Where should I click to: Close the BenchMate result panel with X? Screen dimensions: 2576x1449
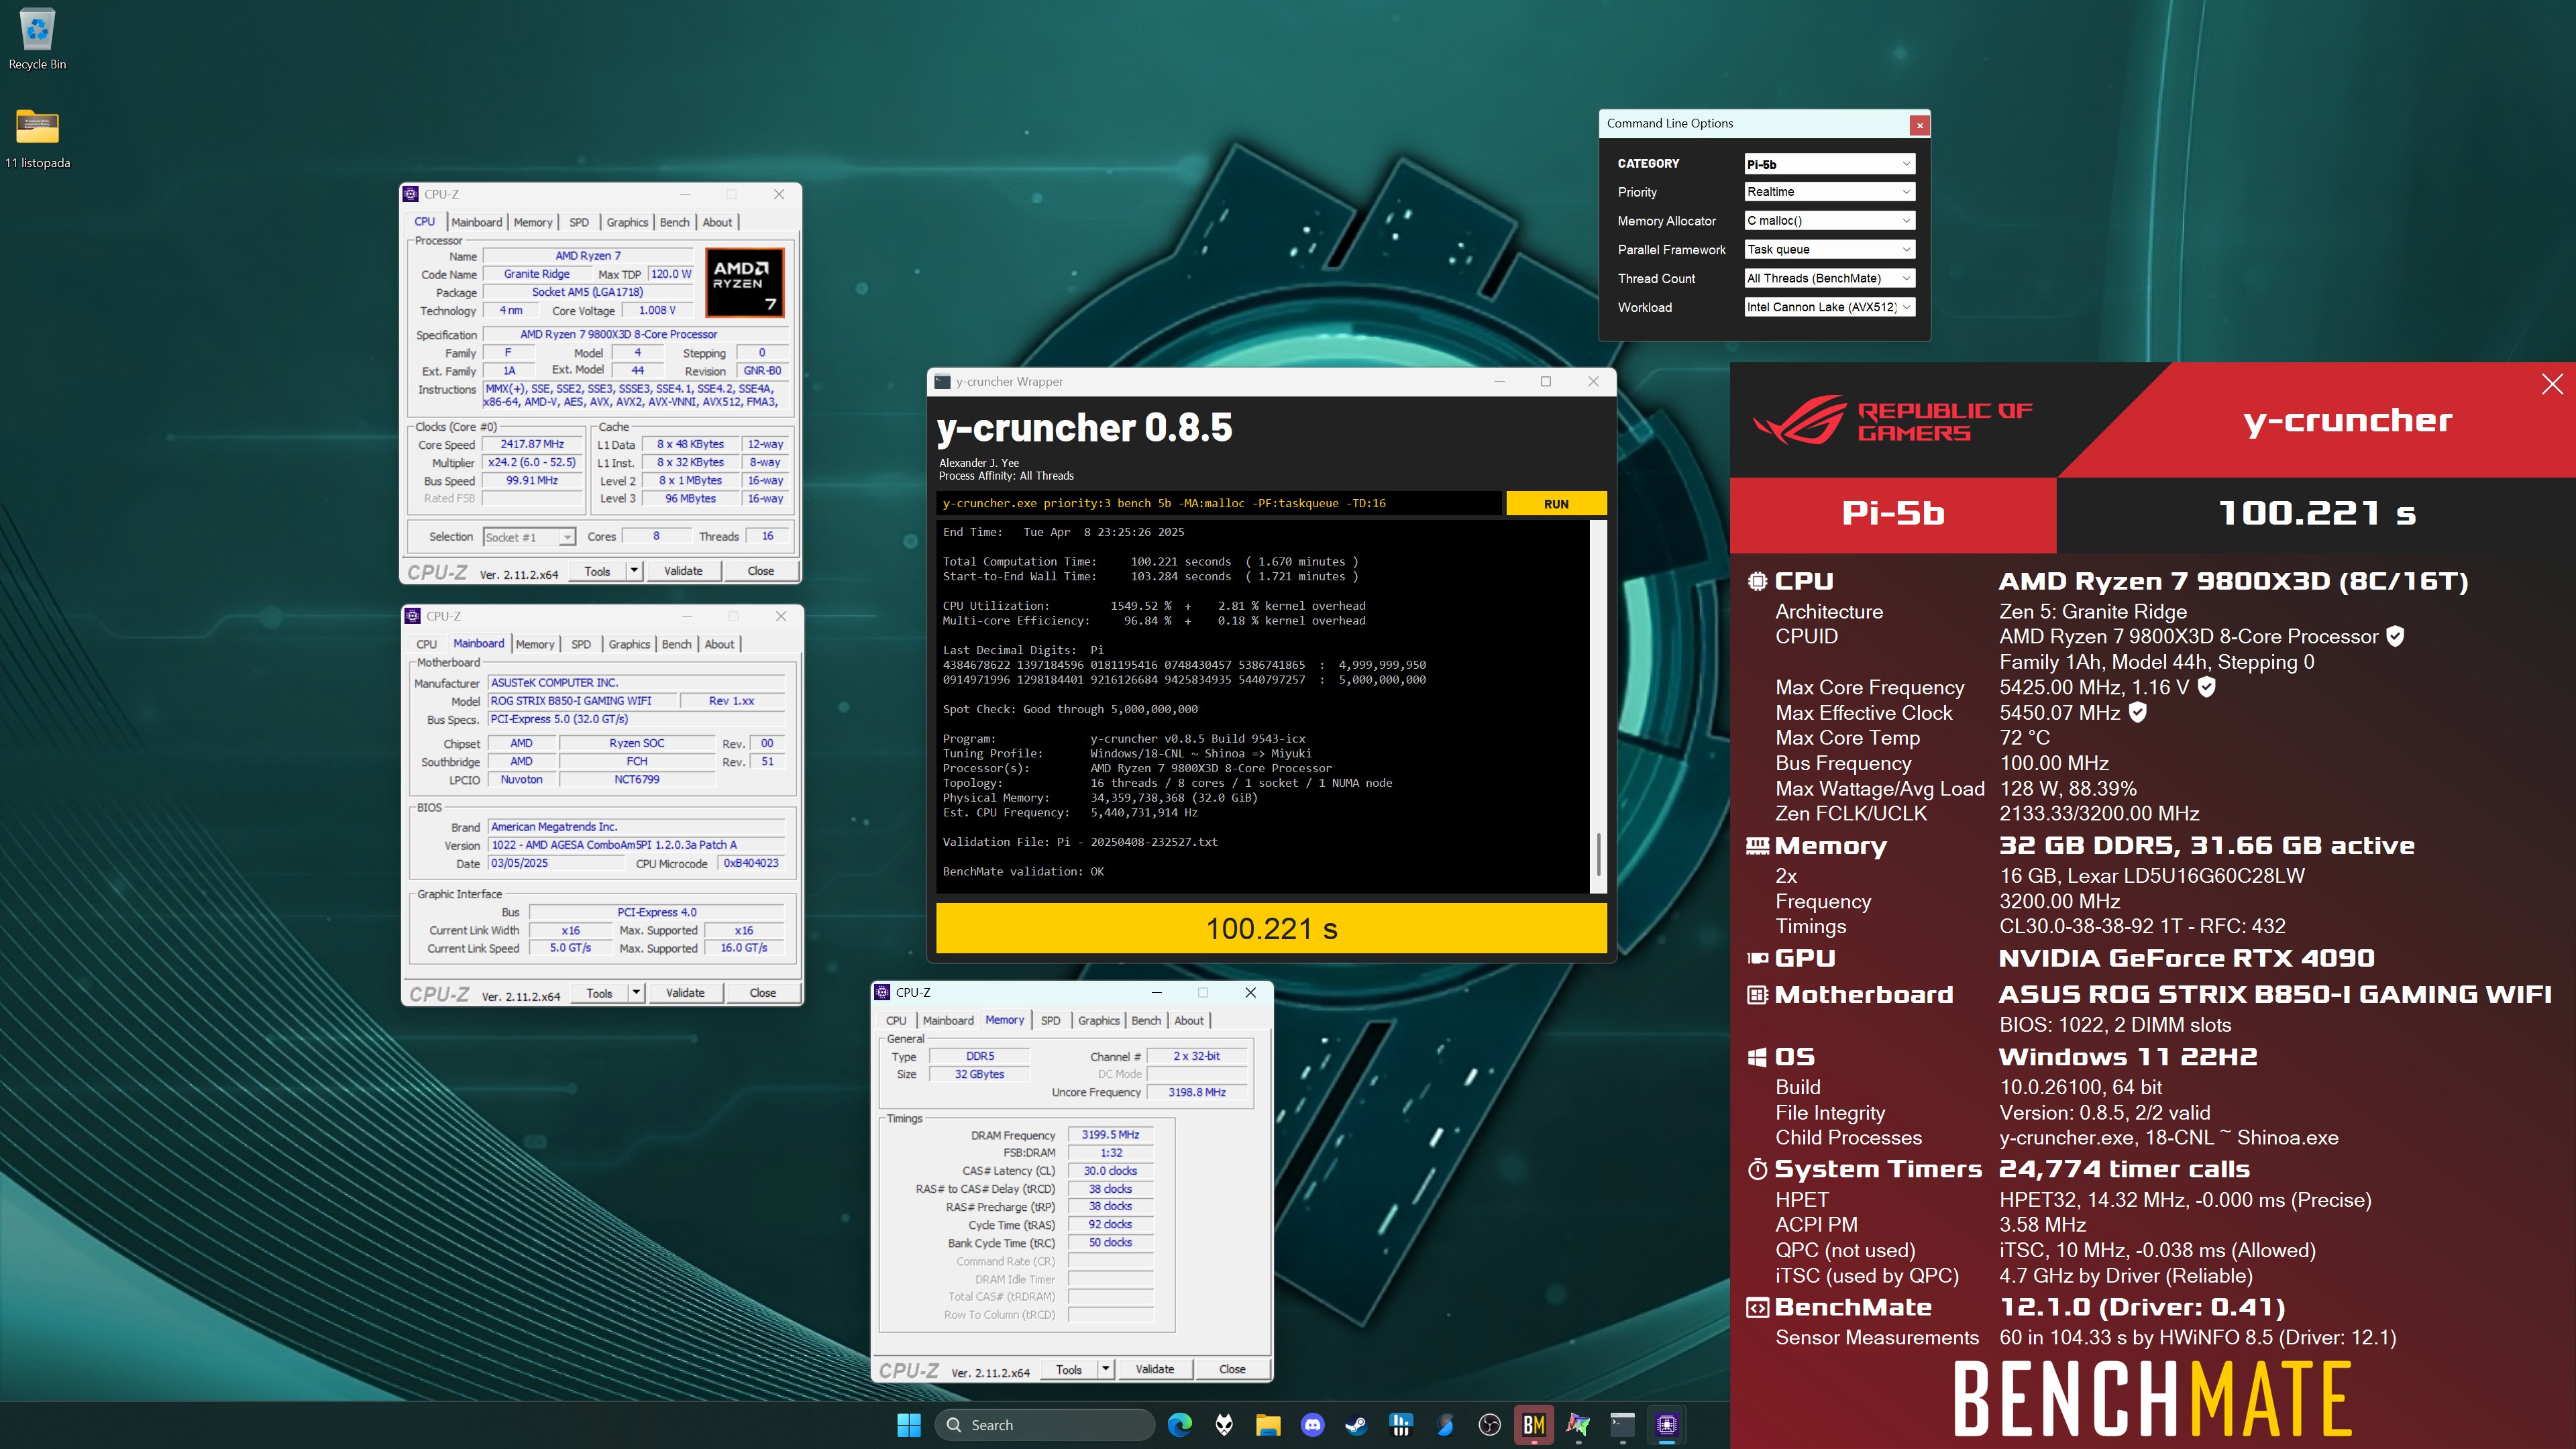pos(2552,384)
